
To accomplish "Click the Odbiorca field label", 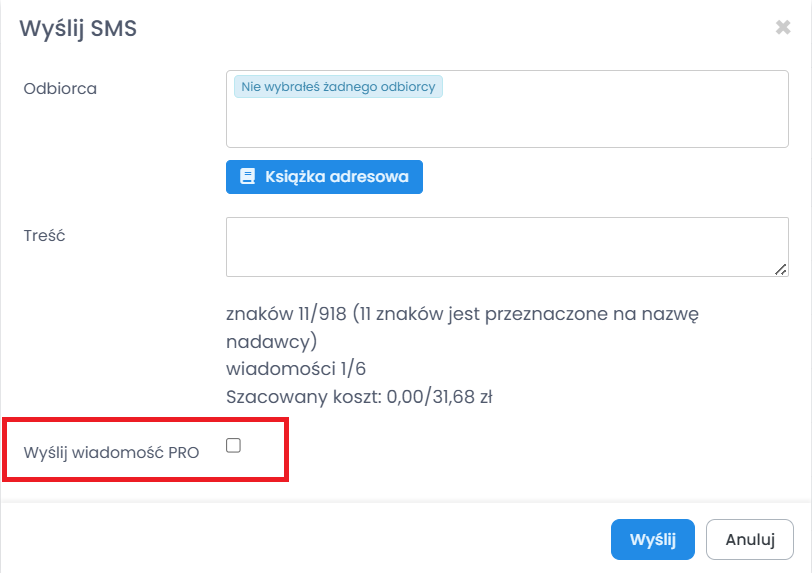I will tap(60, 88).
